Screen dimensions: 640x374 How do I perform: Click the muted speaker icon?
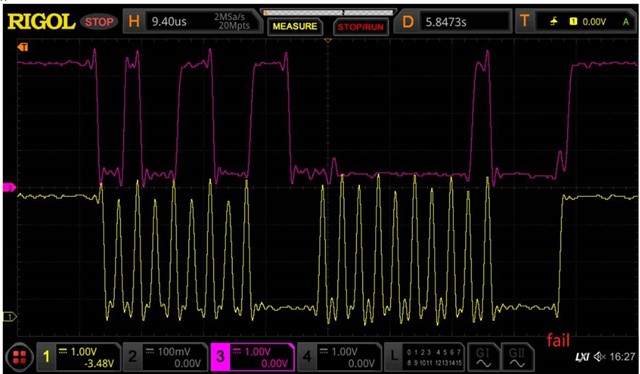[x=600, y=357]
